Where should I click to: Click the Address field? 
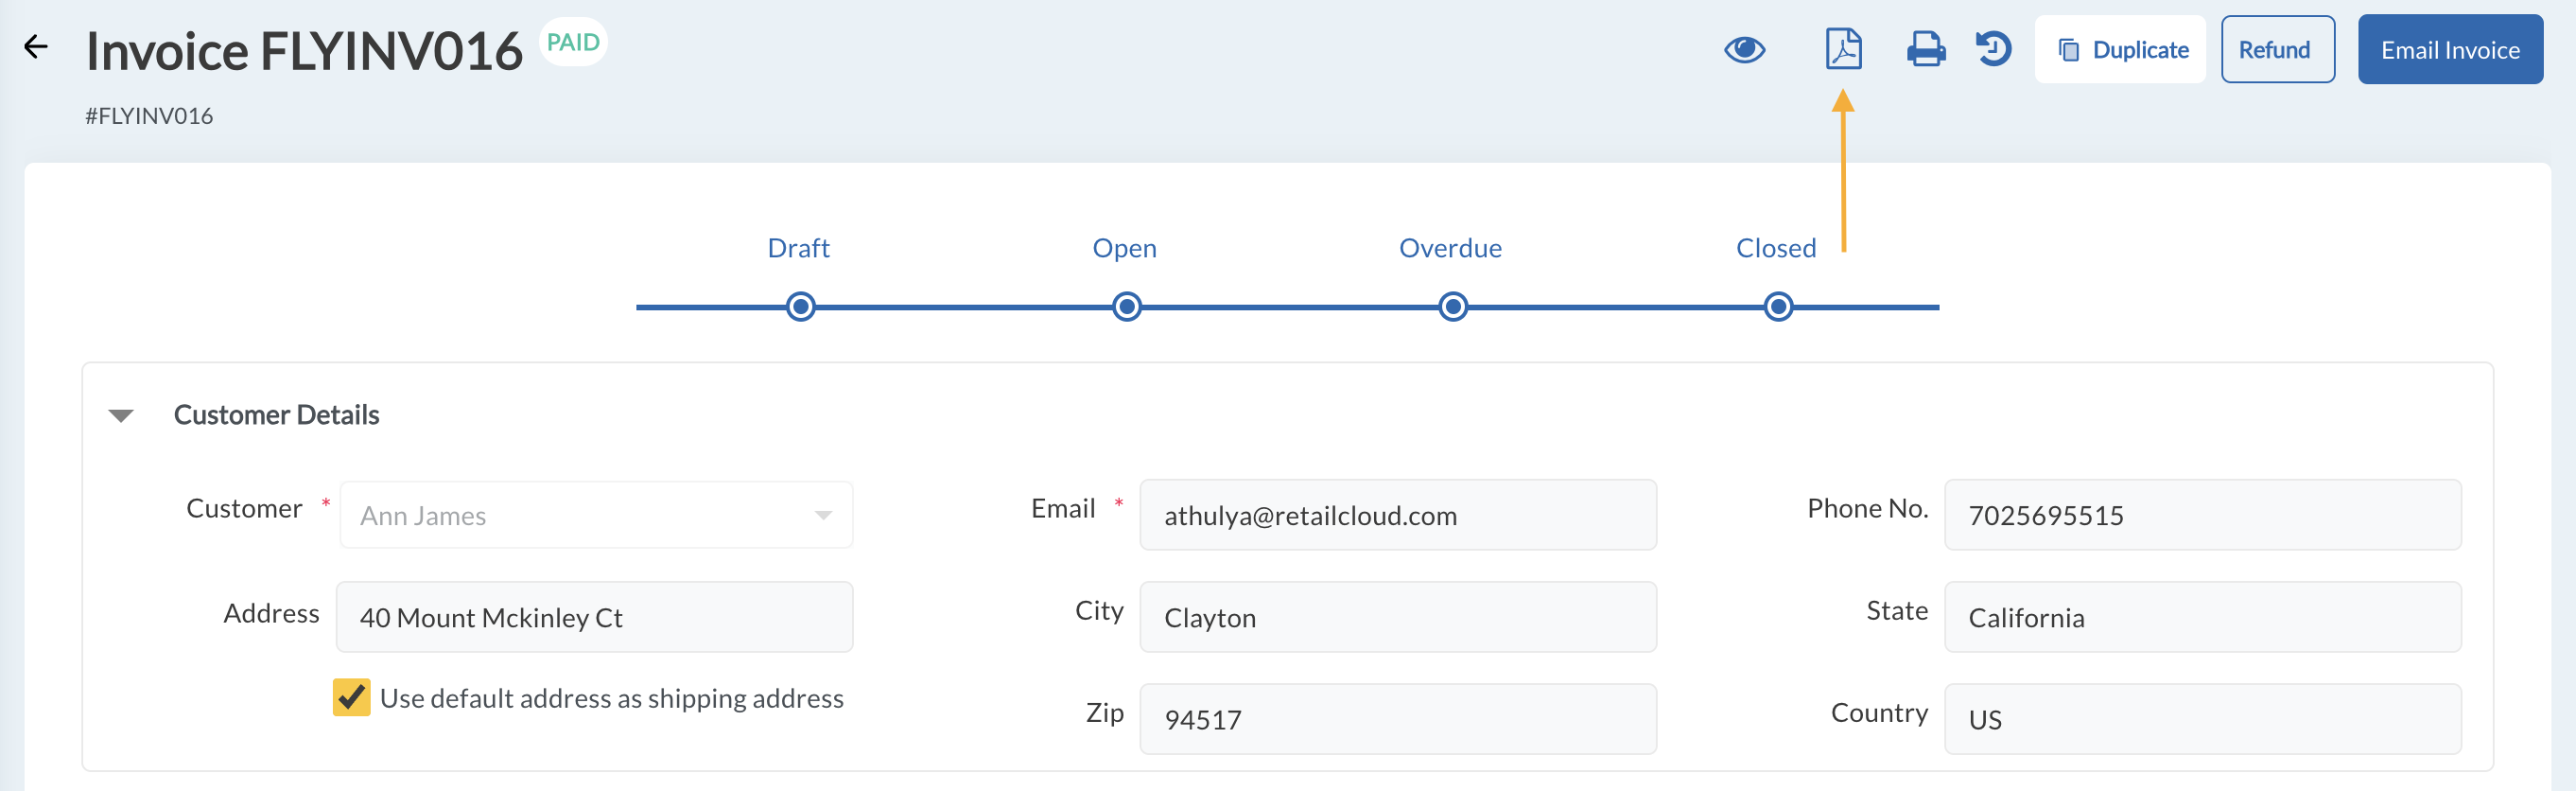tap(594, 617)
